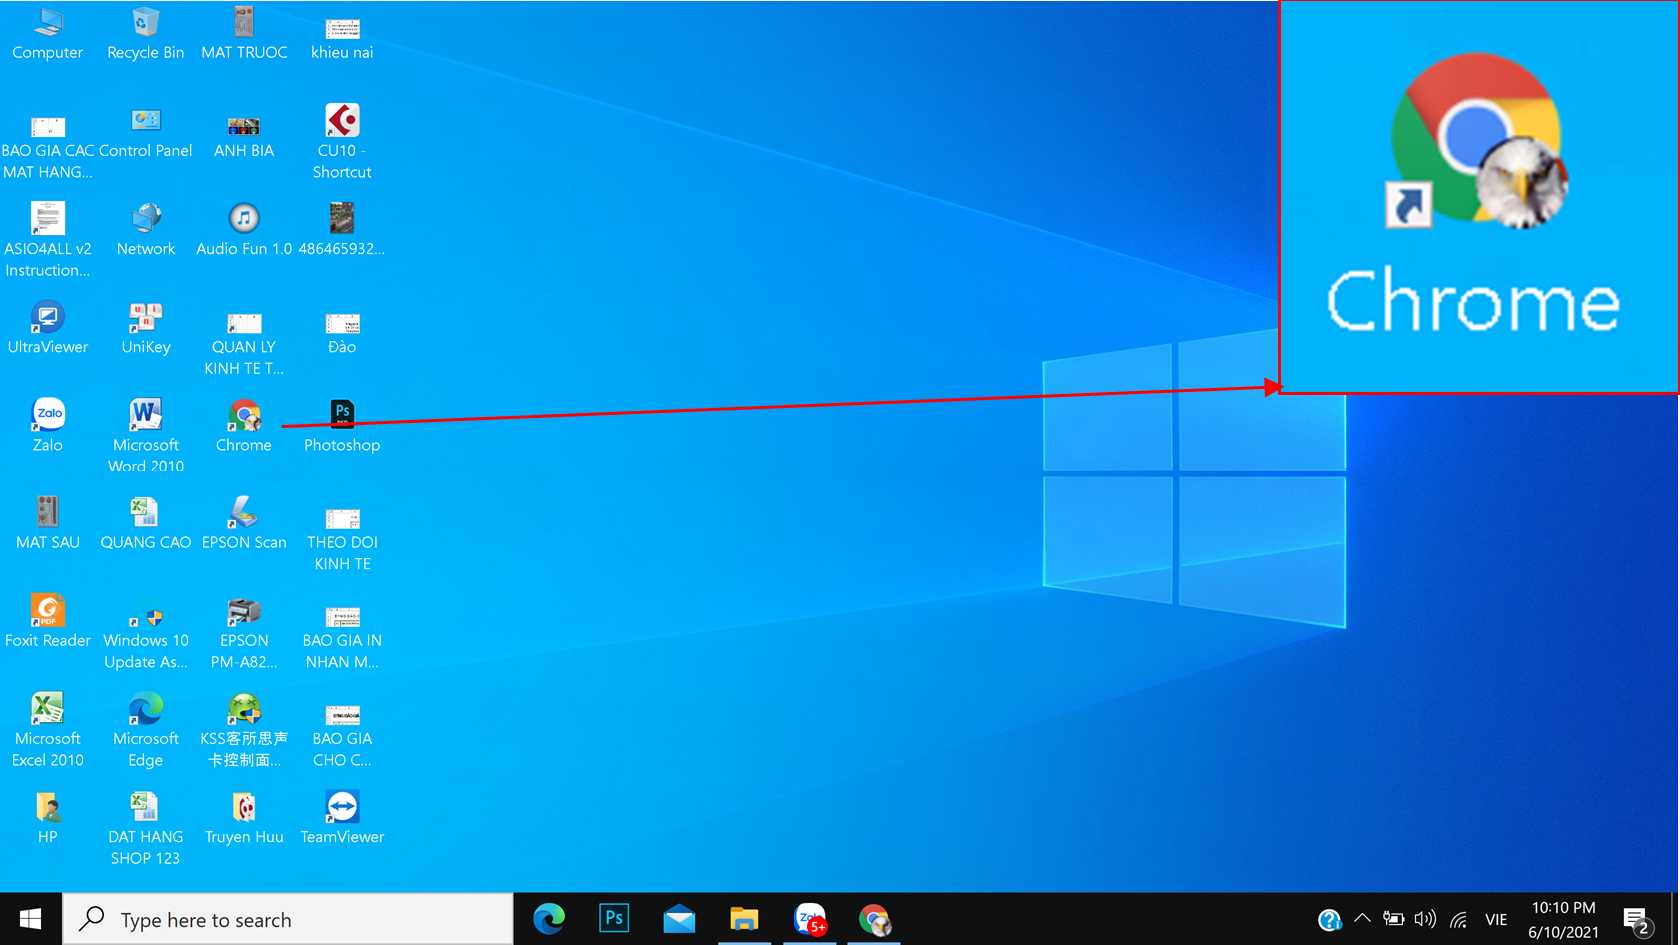Open the Control Panel shortcut
Image resolution: width=1680 pixels, height=945 pixels.
pos(146,135)
